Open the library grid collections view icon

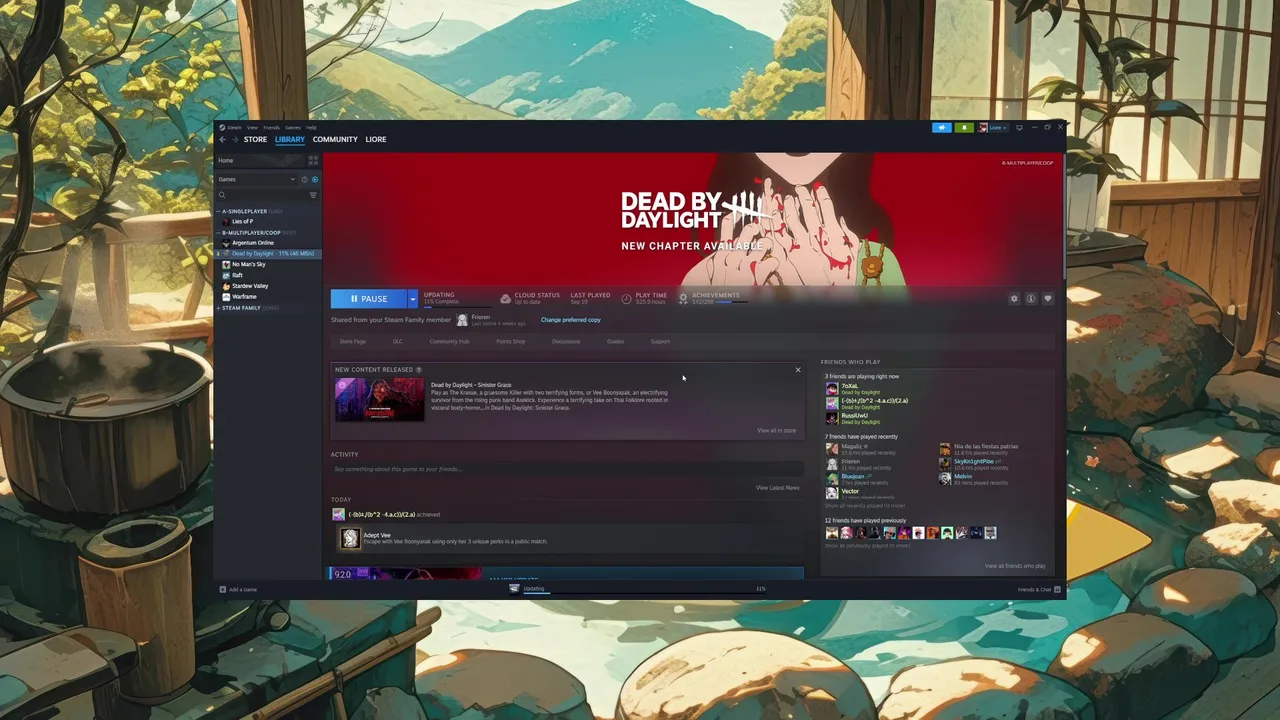pos(313,160)
